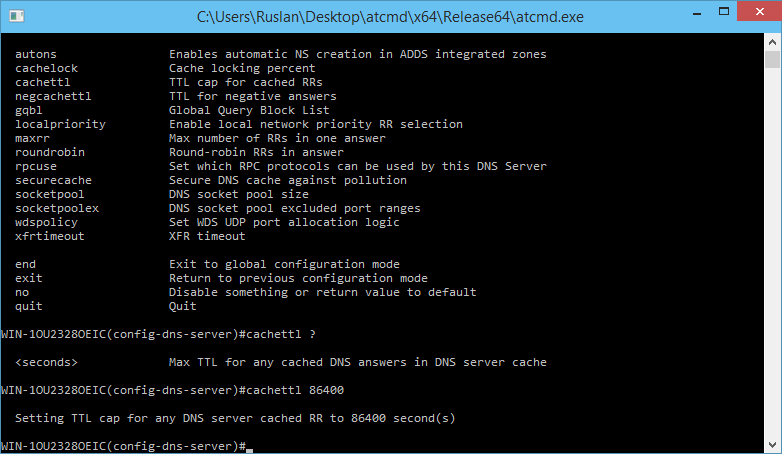Click the window title path text
The height and width of the screenshot is (454, 782).
pos(390,17)
